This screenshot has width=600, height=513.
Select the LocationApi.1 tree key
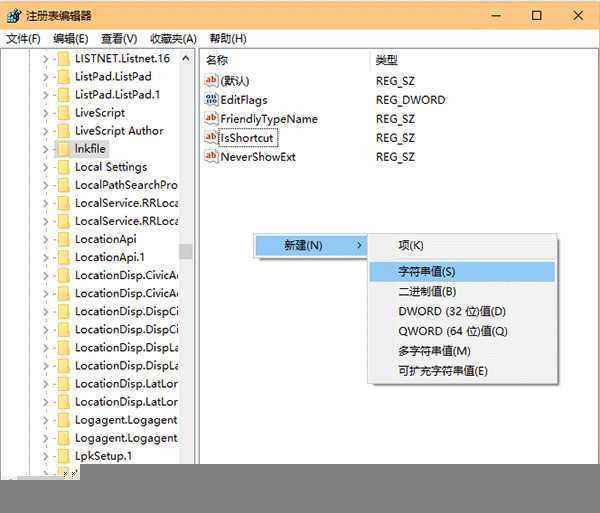point(110,257)
